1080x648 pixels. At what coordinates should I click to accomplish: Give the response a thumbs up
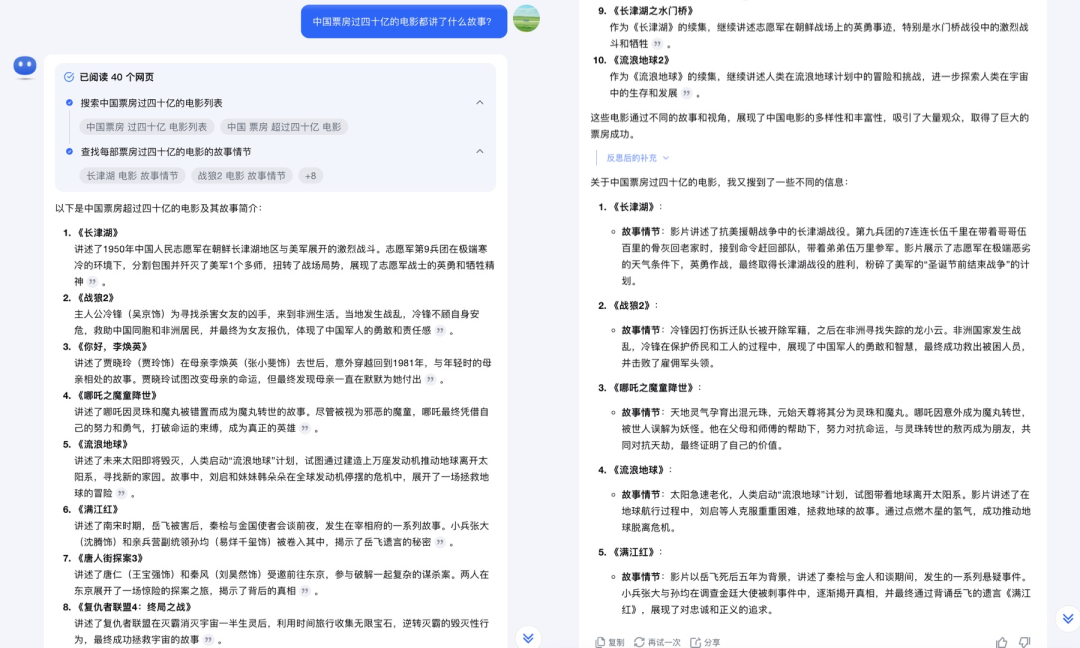(x=1003, y=643)
